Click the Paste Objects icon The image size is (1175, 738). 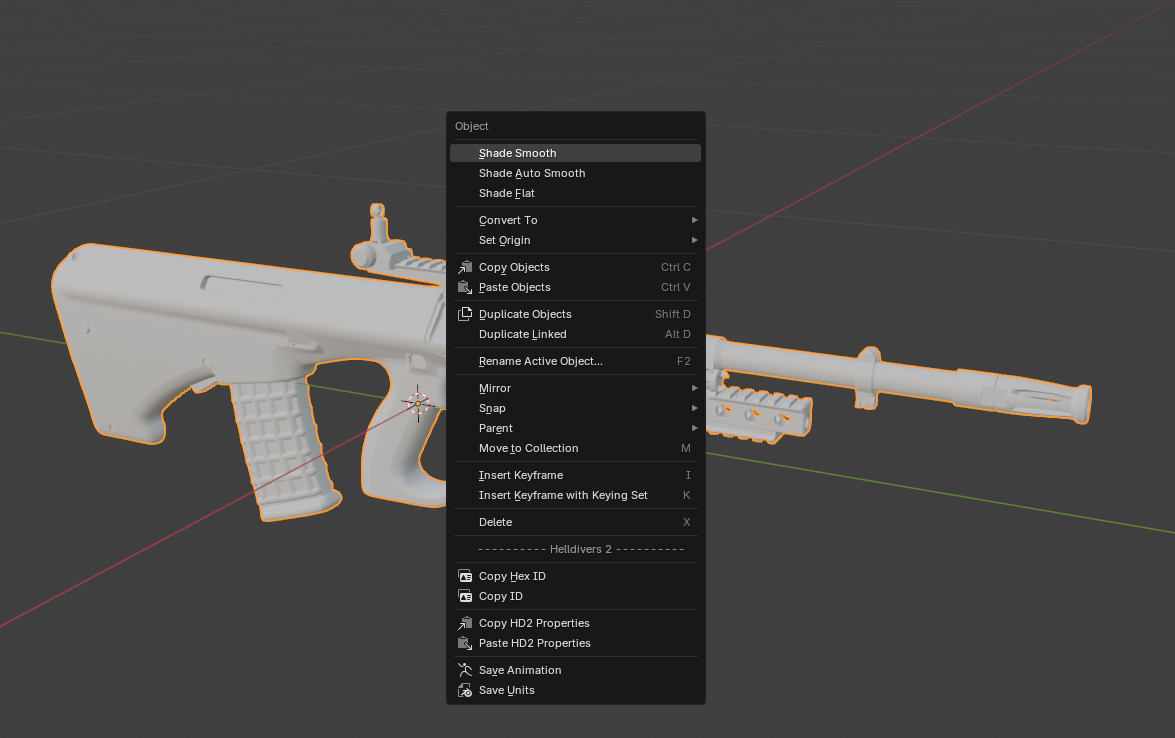coord(464,287)
